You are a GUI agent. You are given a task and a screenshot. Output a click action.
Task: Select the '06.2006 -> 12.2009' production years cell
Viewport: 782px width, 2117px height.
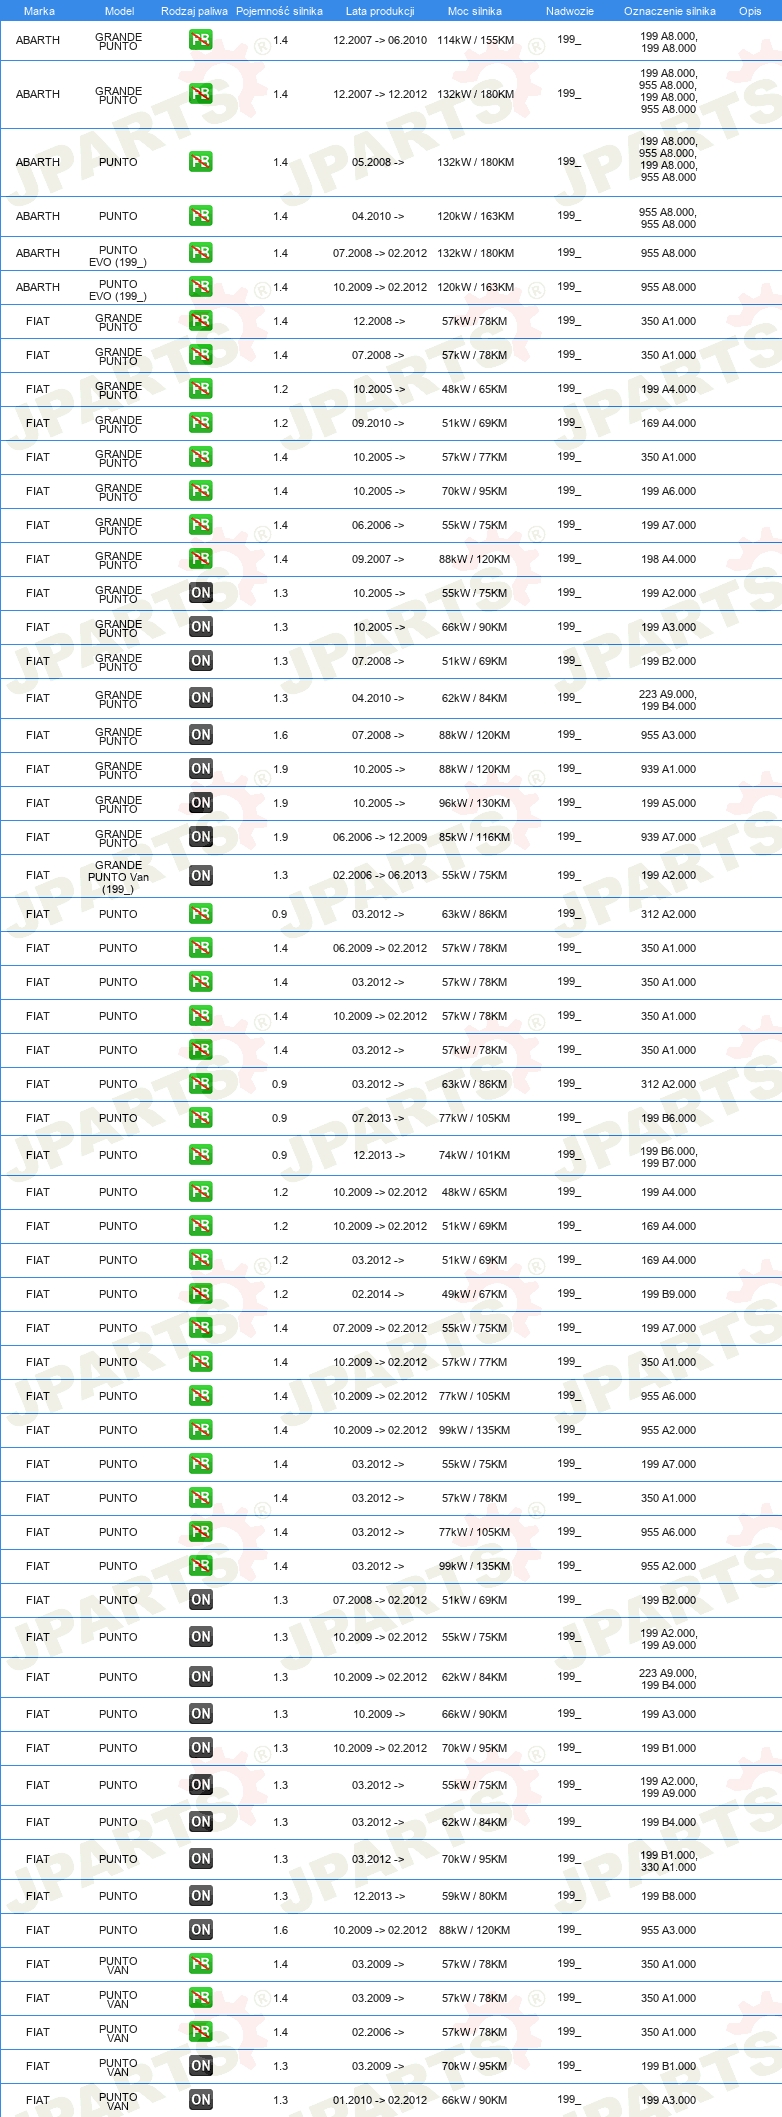click(380, 837)
